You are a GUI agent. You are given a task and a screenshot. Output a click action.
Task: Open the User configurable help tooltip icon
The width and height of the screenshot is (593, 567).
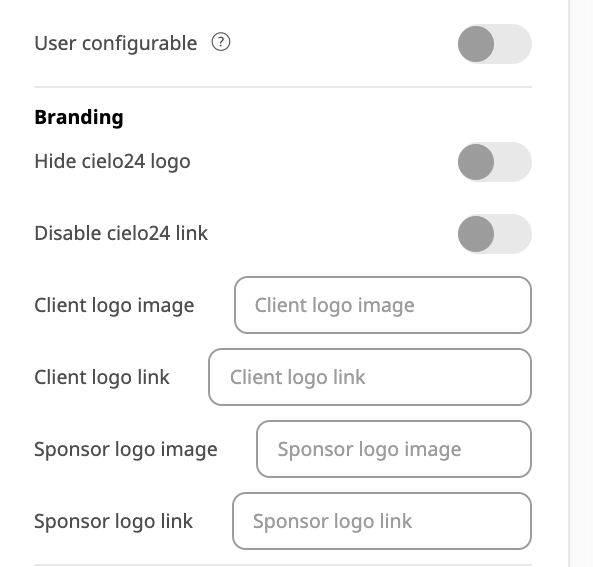[x=221, y=42]
